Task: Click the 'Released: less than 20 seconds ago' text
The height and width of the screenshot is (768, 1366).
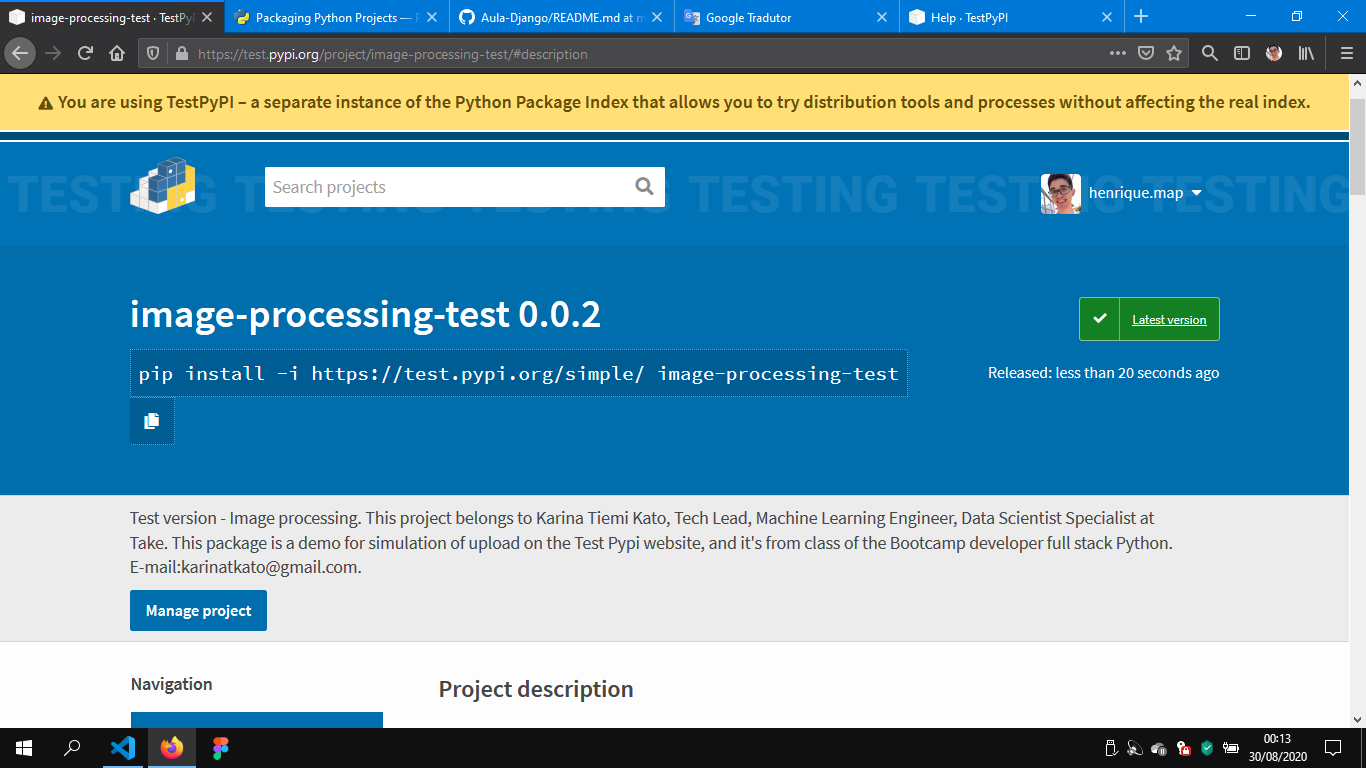Action: click(x=1103, y=373)
